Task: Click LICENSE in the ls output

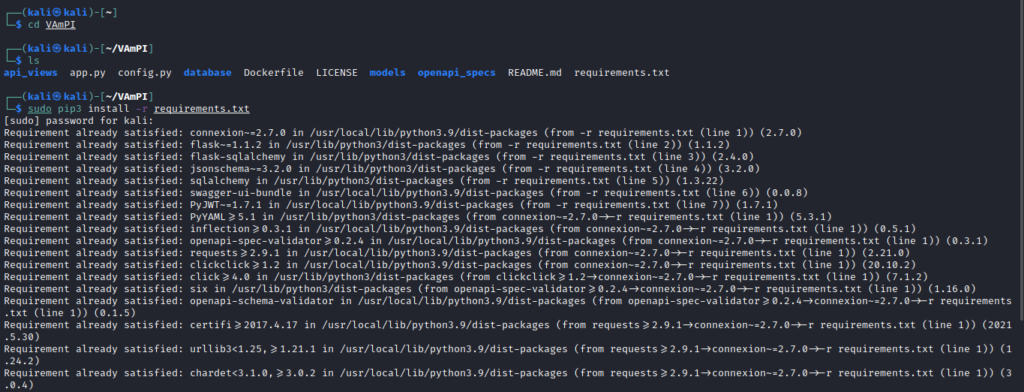Action: tap(337, 73)
